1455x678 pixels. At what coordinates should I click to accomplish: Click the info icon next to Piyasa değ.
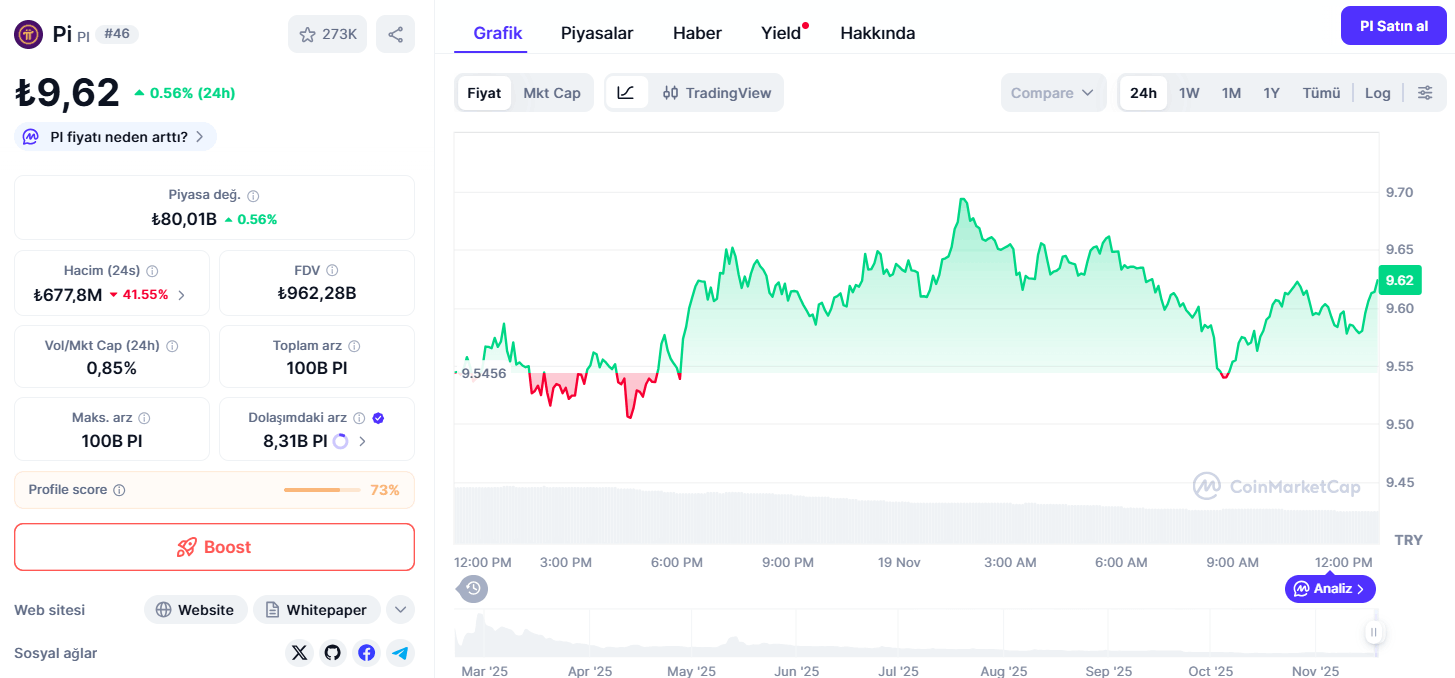click(253, 196)
